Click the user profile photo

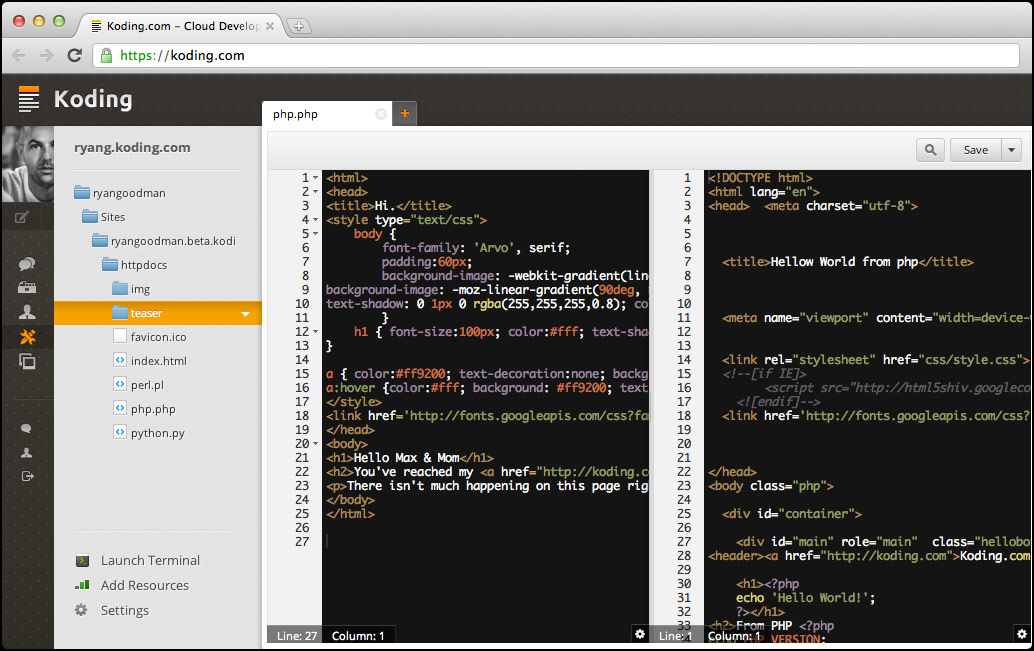28,164
